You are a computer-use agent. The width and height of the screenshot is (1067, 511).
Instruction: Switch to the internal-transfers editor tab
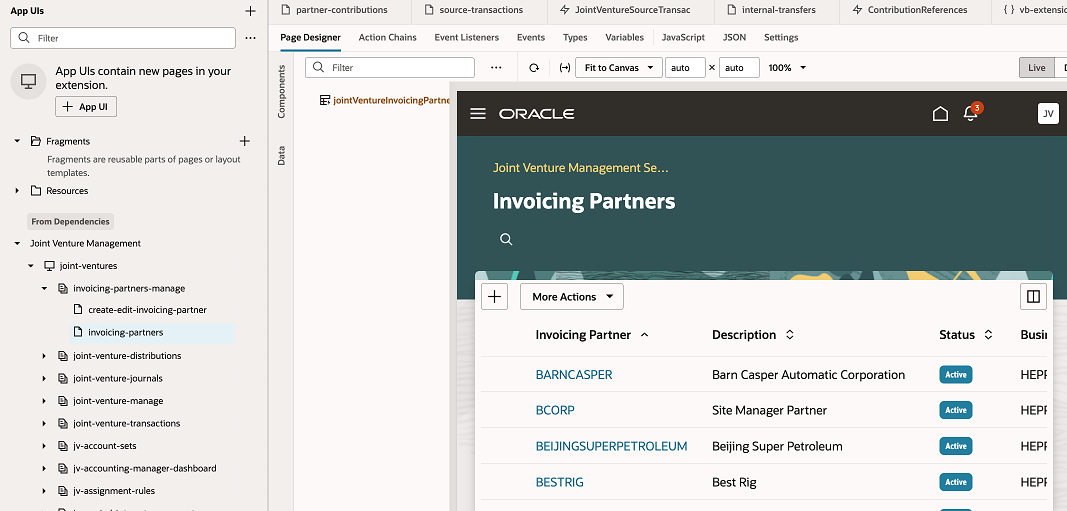[778, 10]
